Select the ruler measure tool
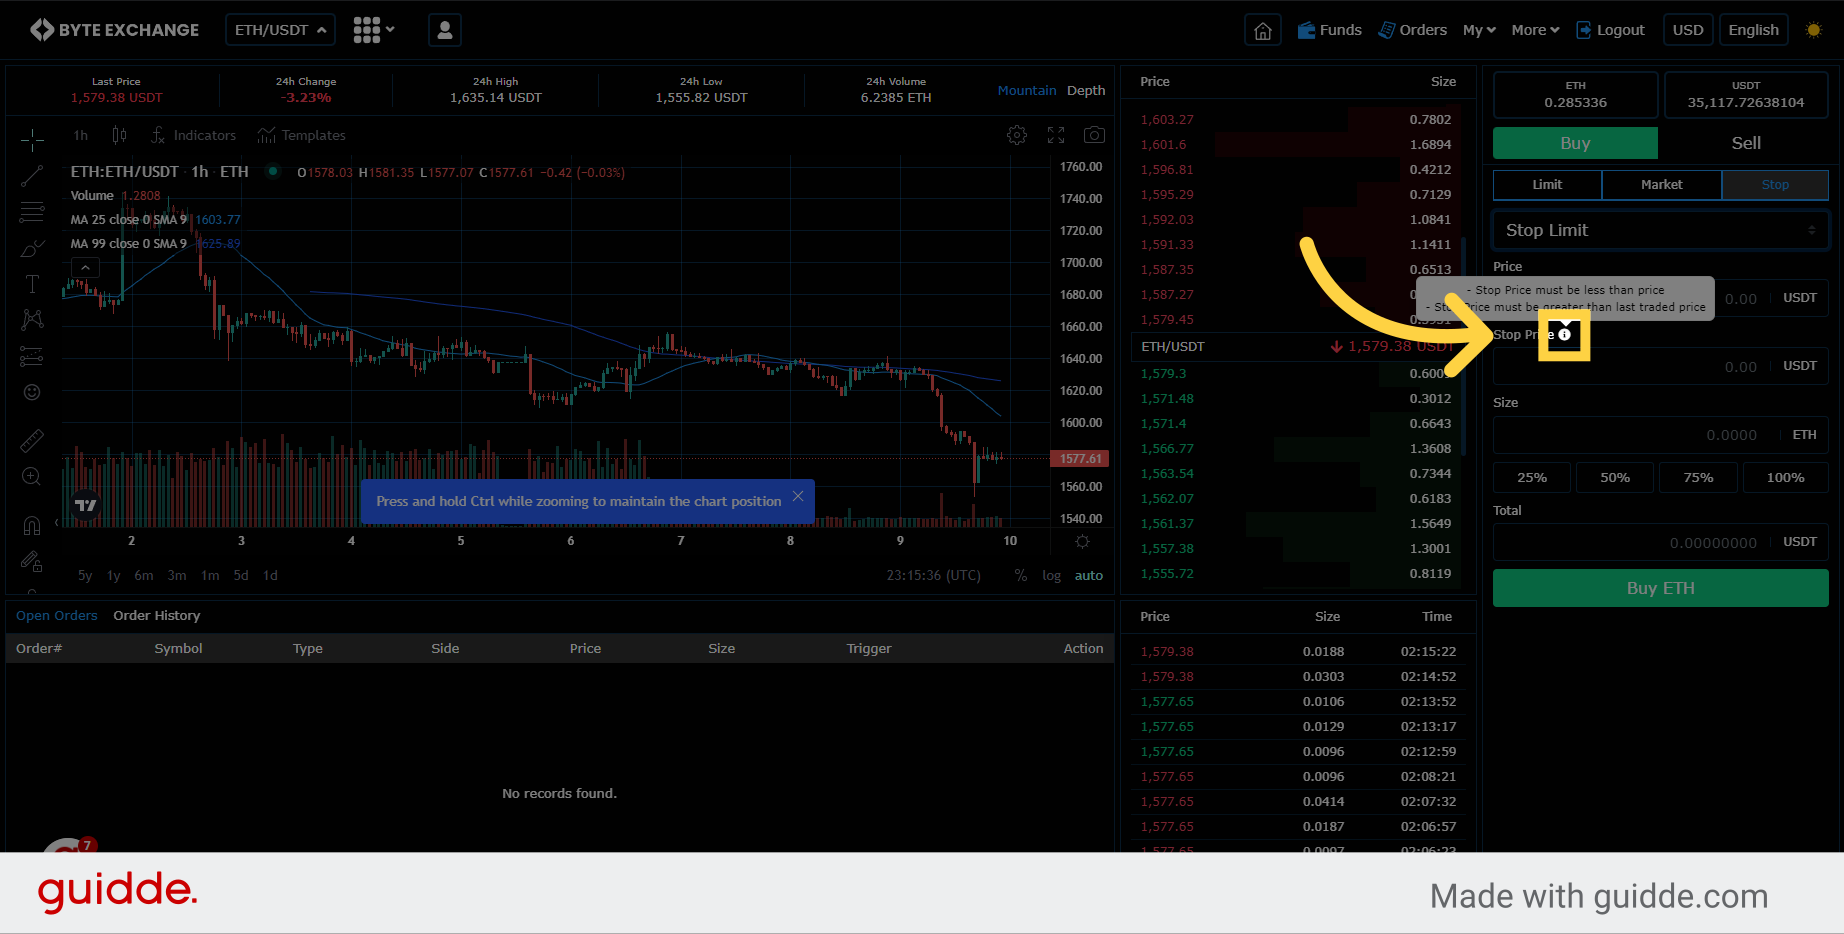This screenshot has height=934, width=1844. click(x=32, y=440)
